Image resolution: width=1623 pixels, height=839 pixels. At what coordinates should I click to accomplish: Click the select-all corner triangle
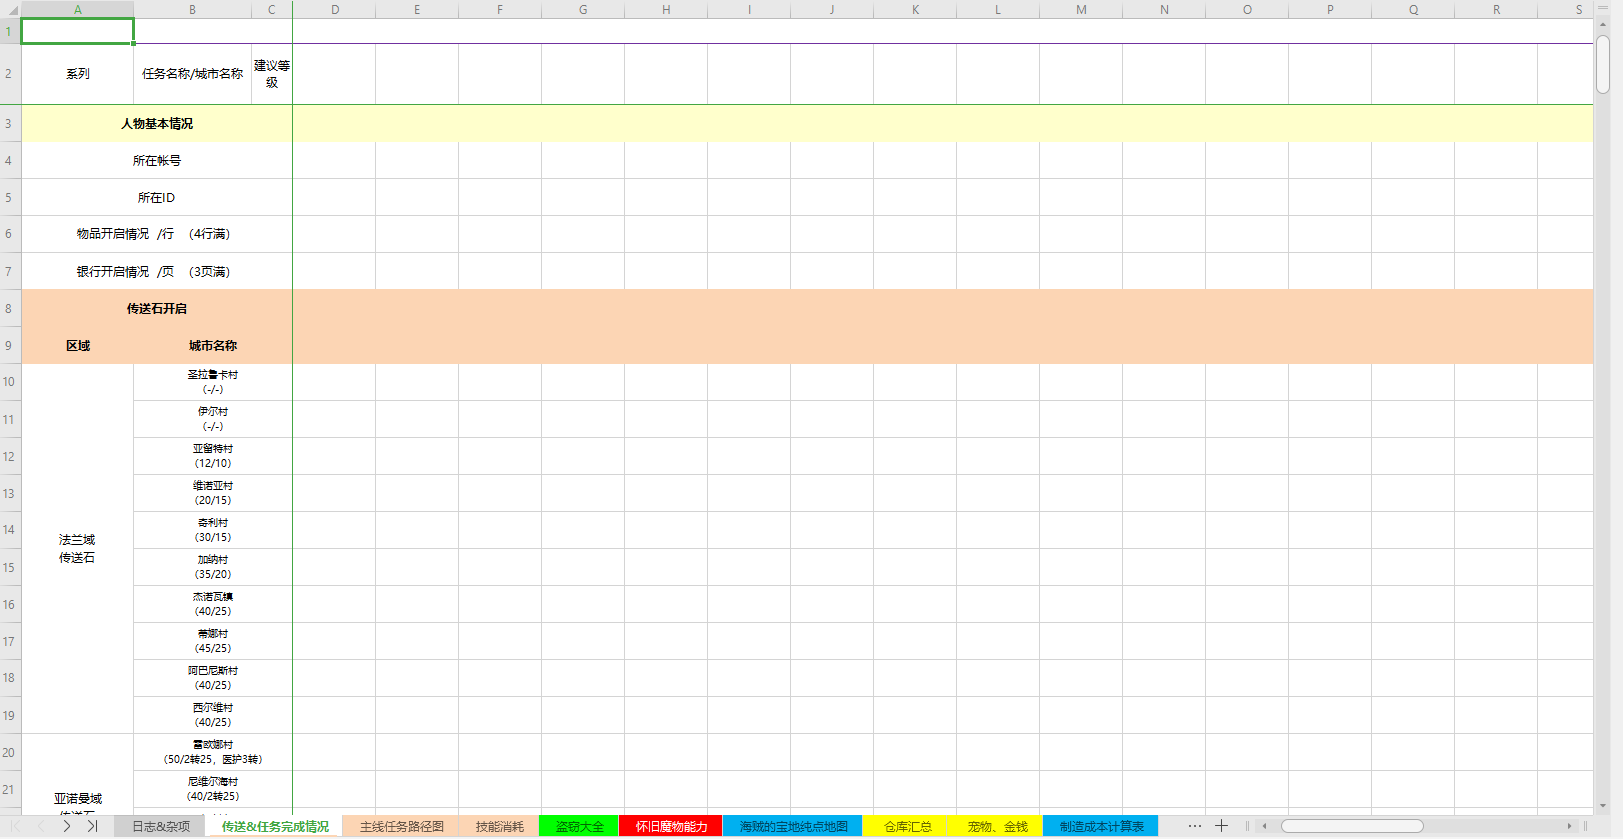click(12, 9)
